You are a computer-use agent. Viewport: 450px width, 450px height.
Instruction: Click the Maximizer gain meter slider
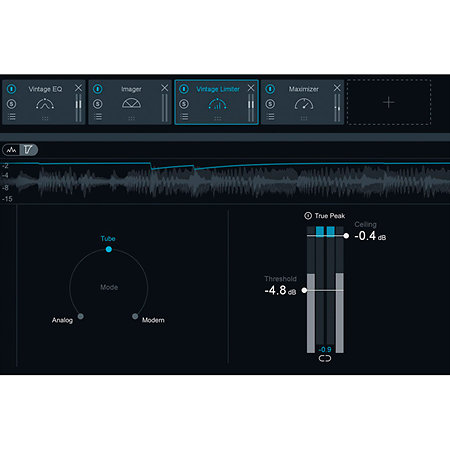click(x=337, y=108)
